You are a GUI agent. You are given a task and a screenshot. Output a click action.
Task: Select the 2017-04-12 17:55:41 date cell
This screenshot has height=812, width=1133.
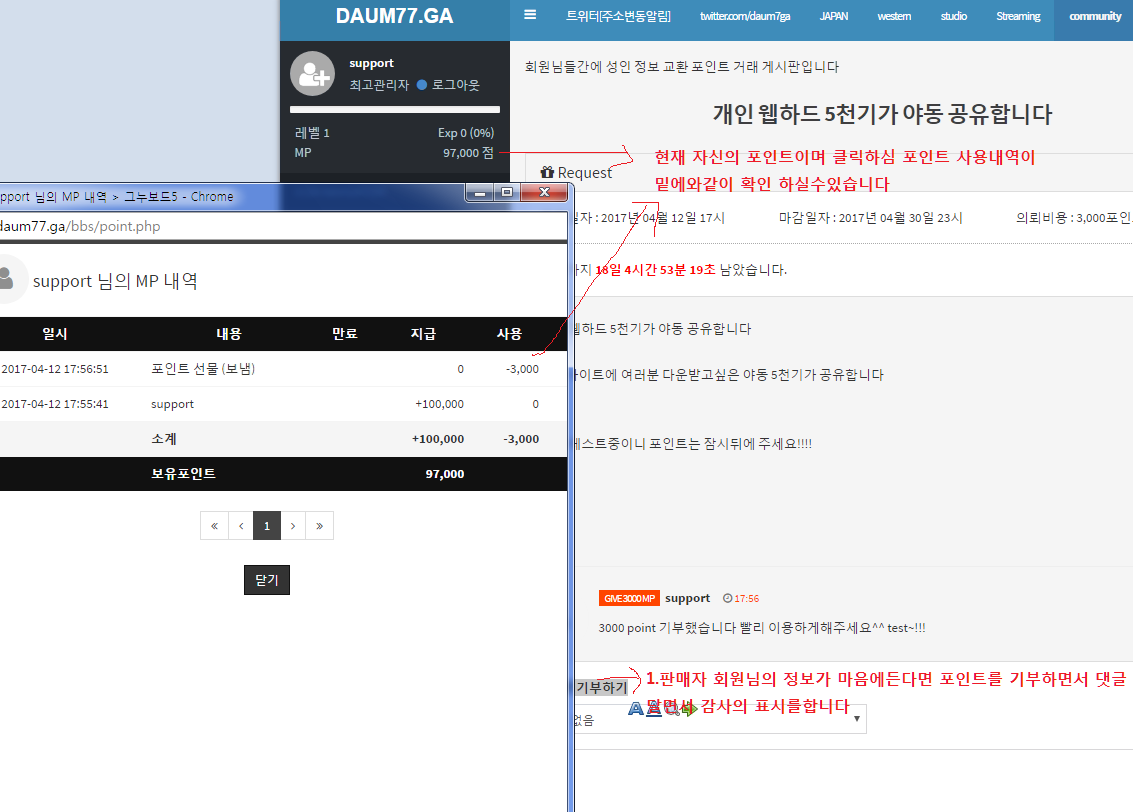[x=55, y=404]
